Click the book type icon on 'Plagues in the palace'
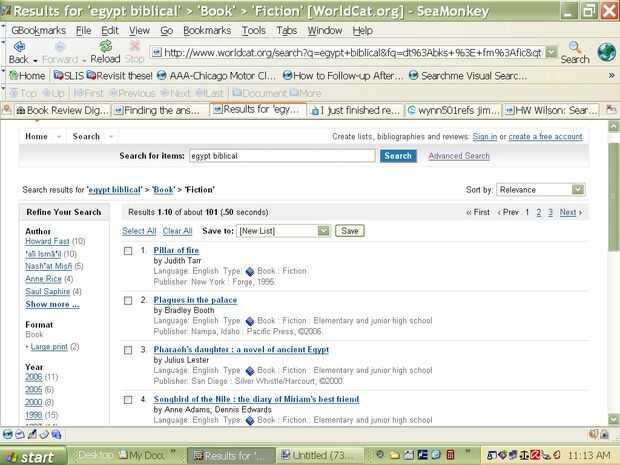Viewport: 620px width, 465px height. click(x=250, y=321)
